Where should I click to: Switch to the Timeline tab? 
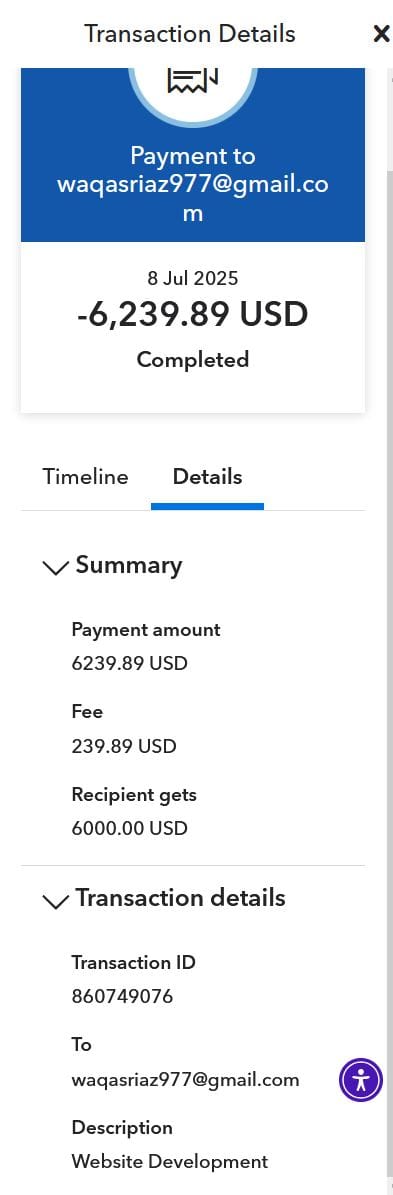85,477
